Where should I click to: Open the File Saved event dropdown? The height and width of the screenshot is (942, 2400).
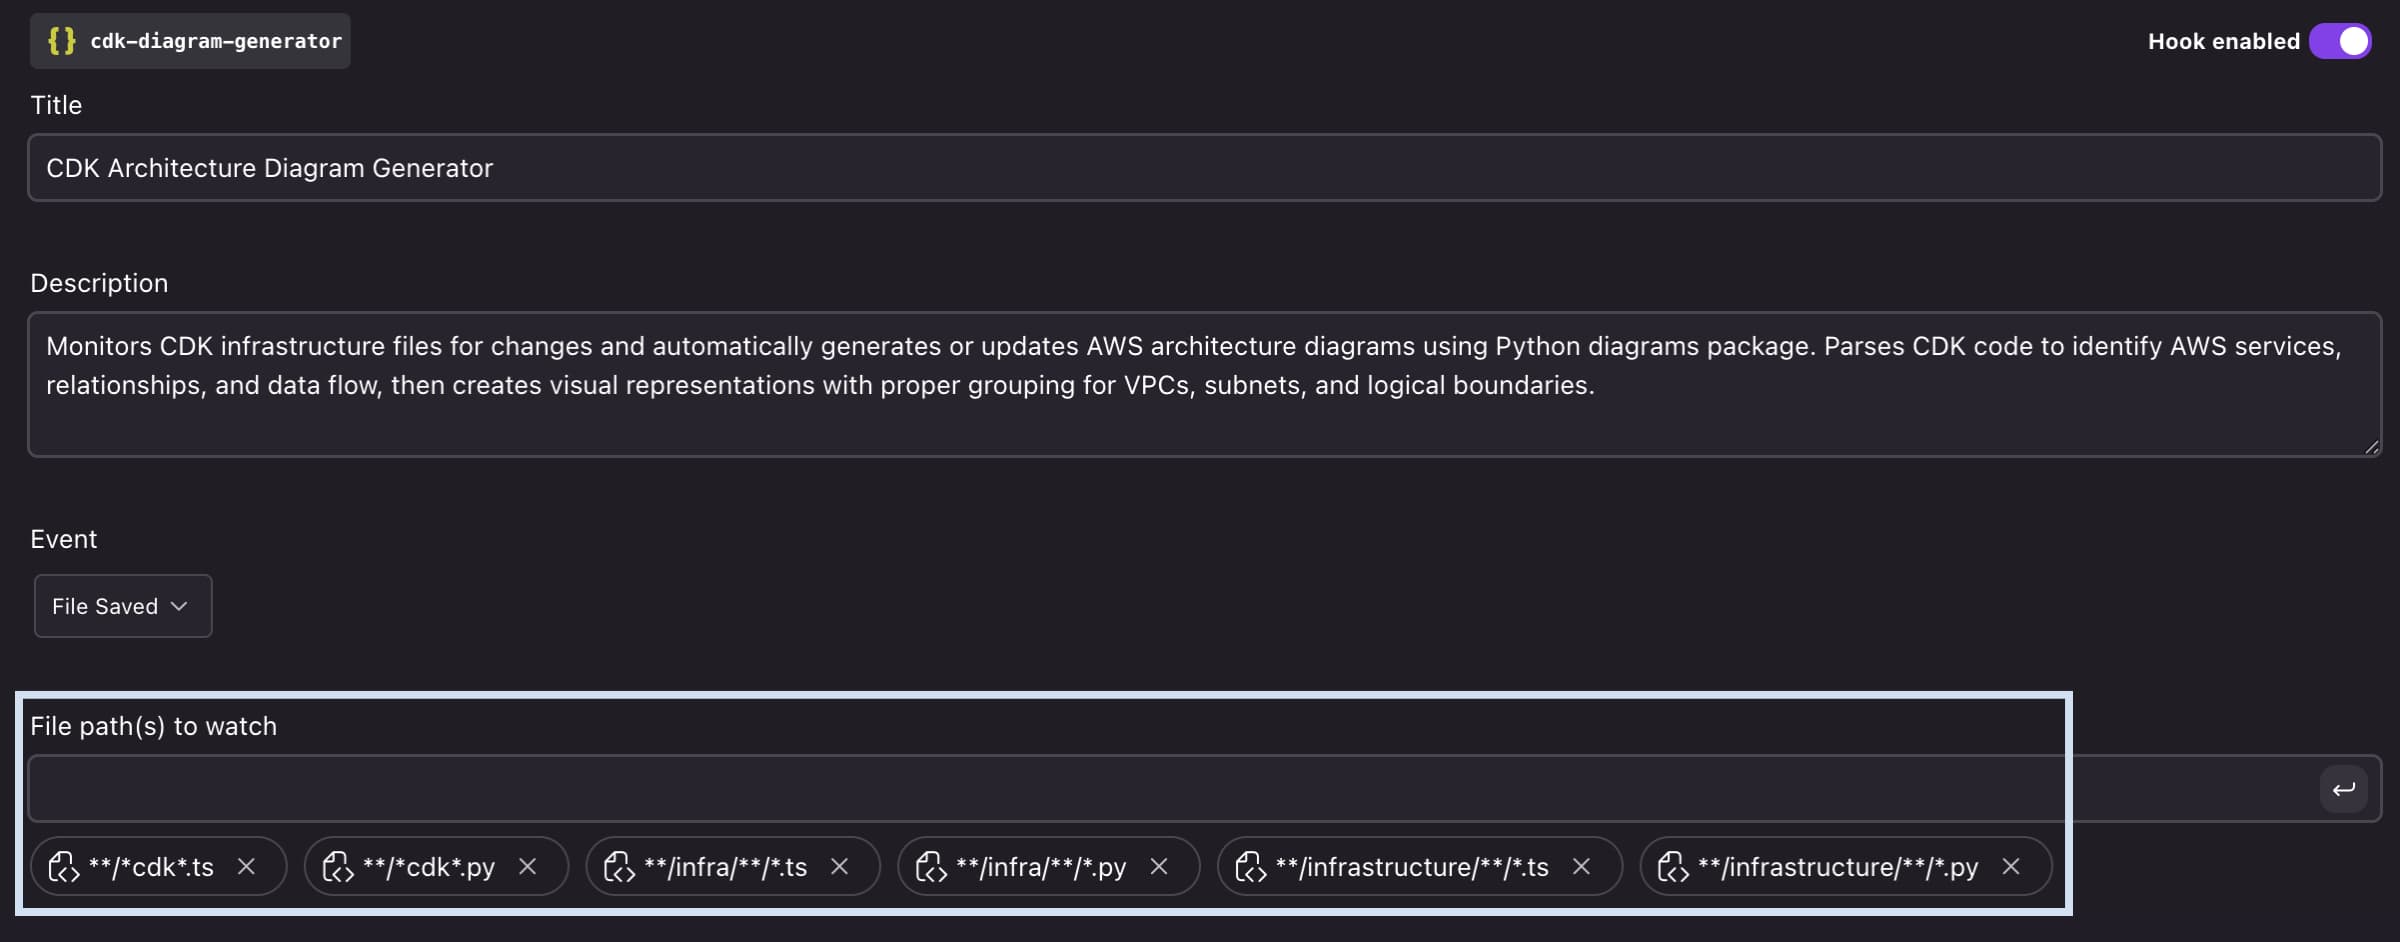point(122,606)
